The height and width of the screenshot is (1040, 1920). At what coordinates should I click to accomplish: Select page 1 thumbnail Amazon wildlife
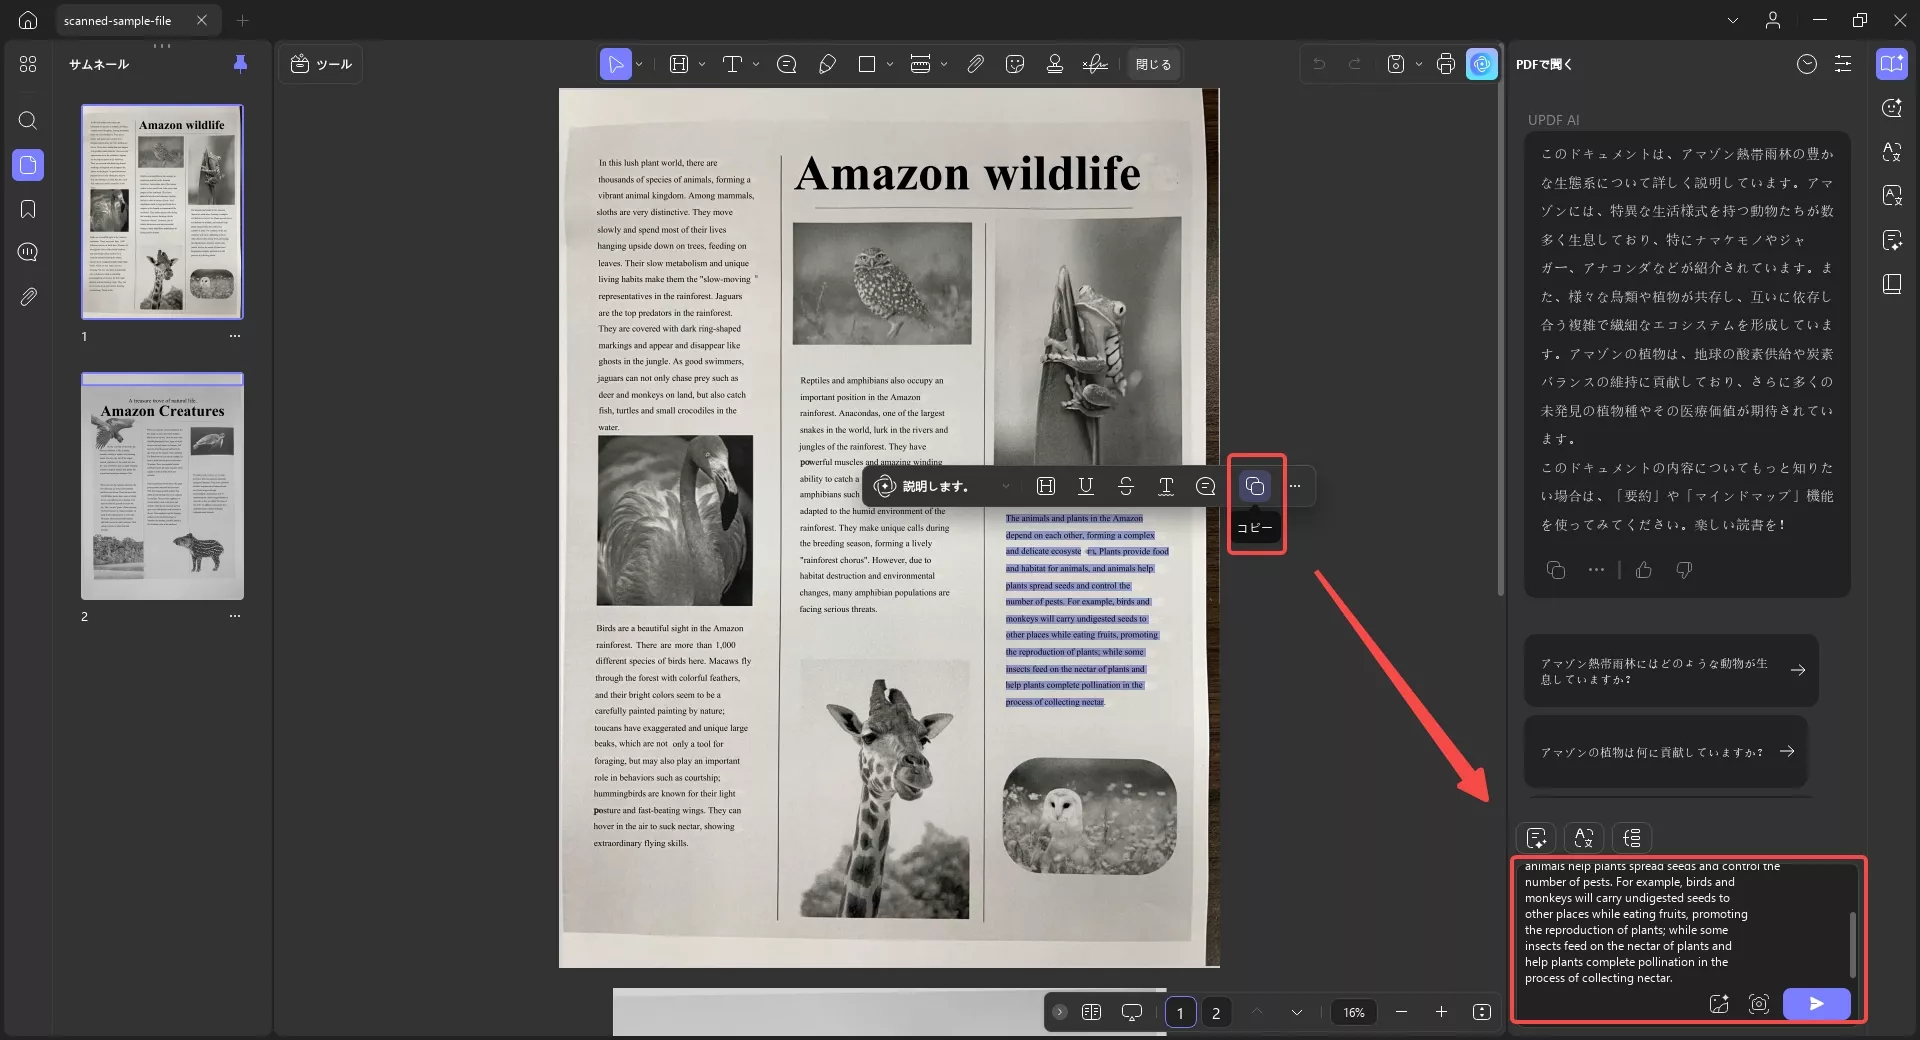click(162, 212)
